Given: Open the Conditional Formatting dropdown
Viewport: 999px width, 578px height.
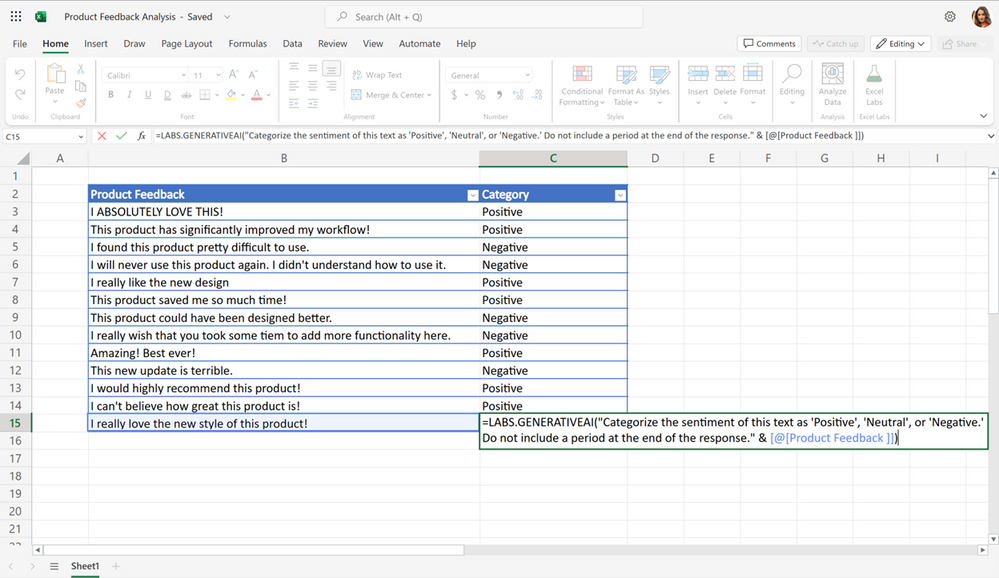Looking at the screenshot, I should (581, 87).
